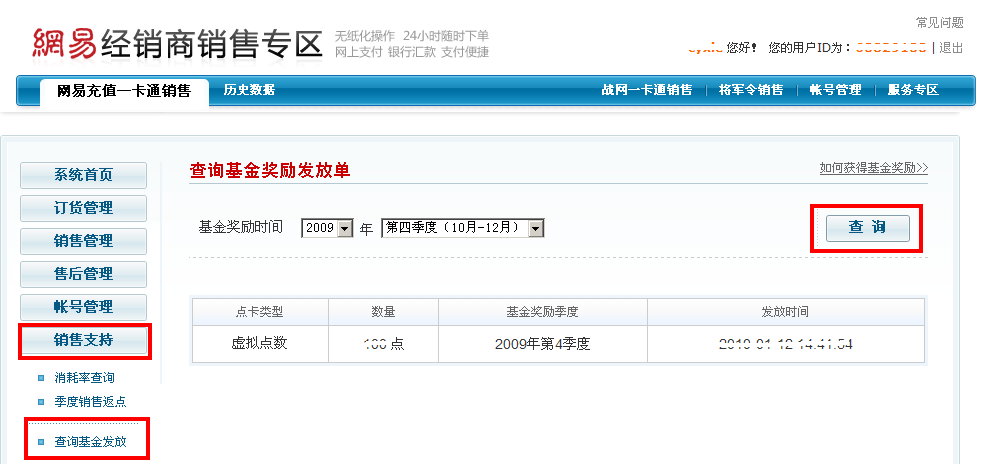The image size is (988, 464).
Task: Open 战网一卡通销售 in the navigation bar
Action: (x=646, y=90)
